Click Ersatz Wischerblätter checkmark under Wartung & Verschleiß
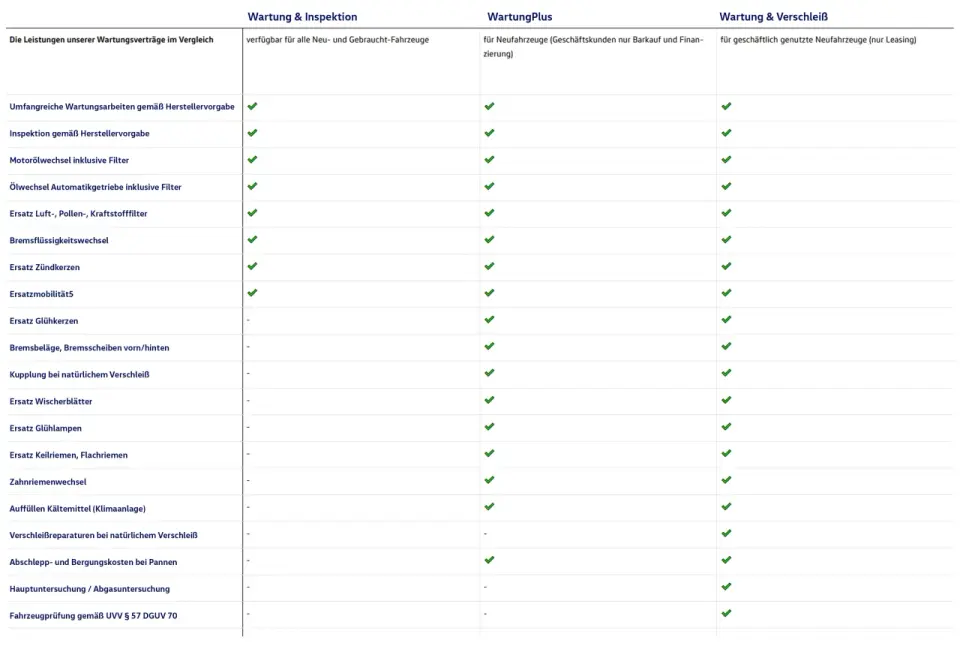 pos(726,400)
